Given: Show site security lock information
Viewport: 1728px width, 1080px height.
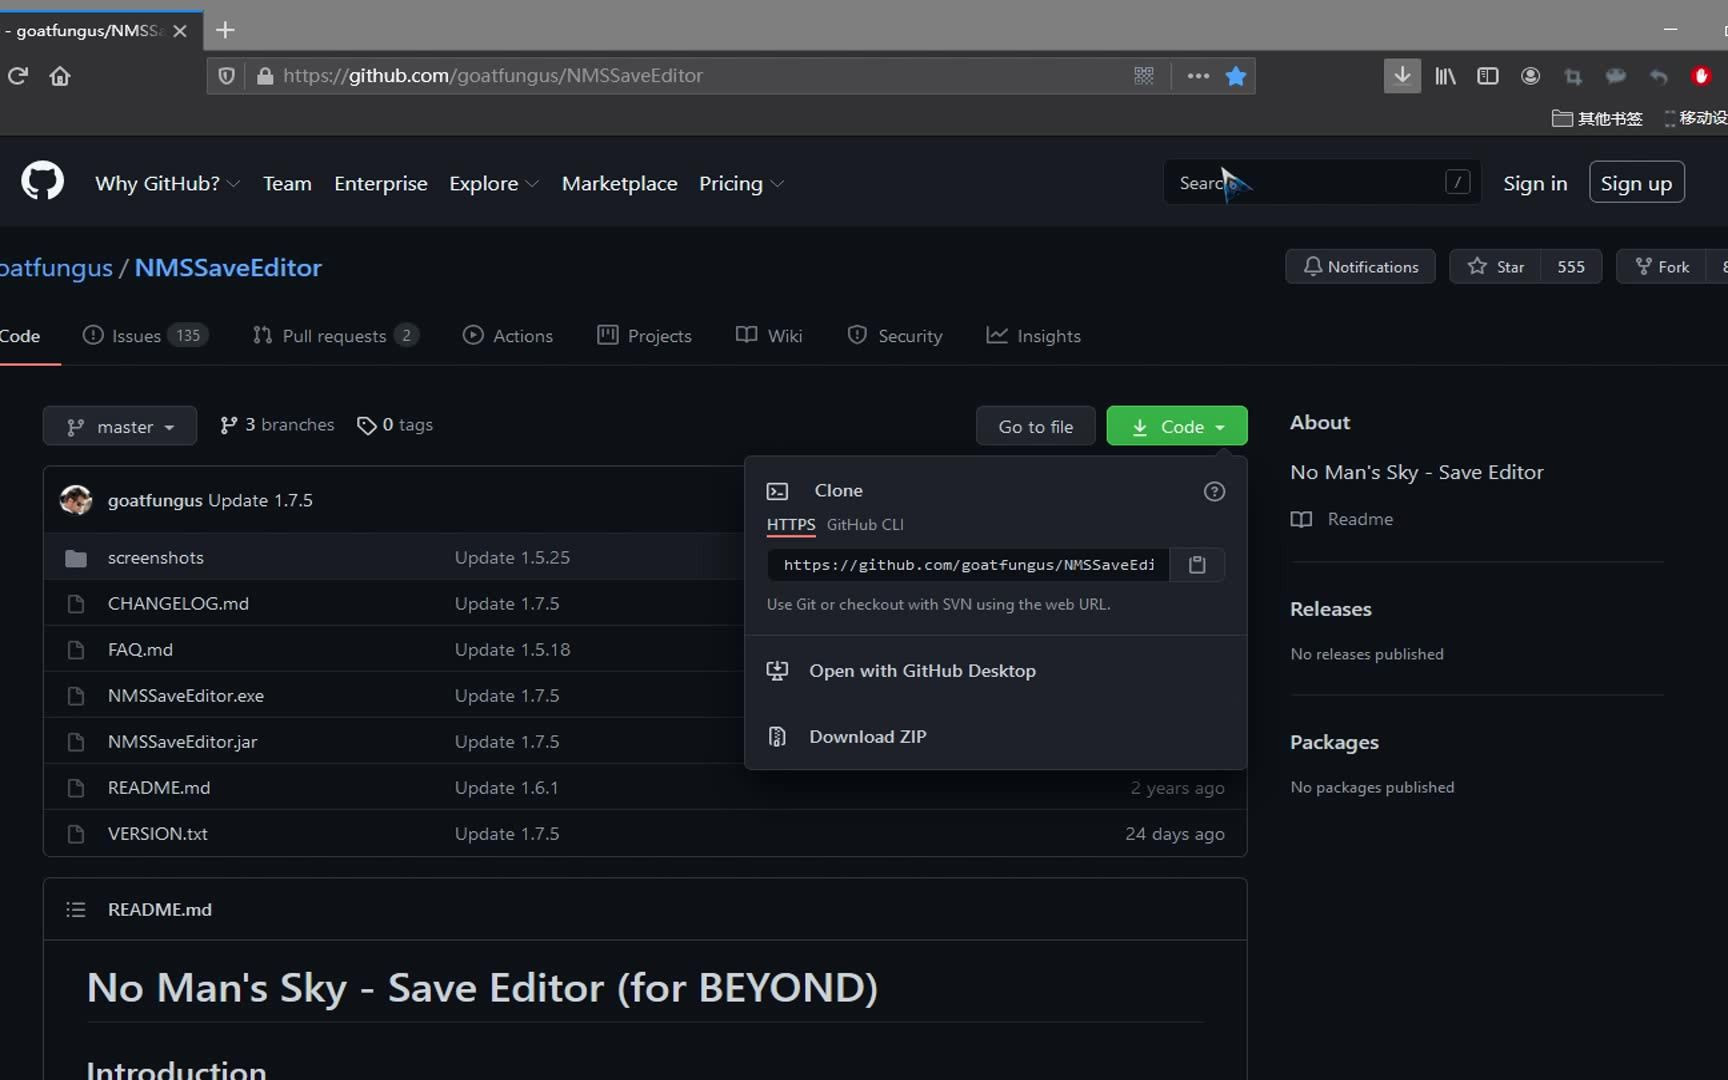Looking at the screenshot, I should point(265,76).
